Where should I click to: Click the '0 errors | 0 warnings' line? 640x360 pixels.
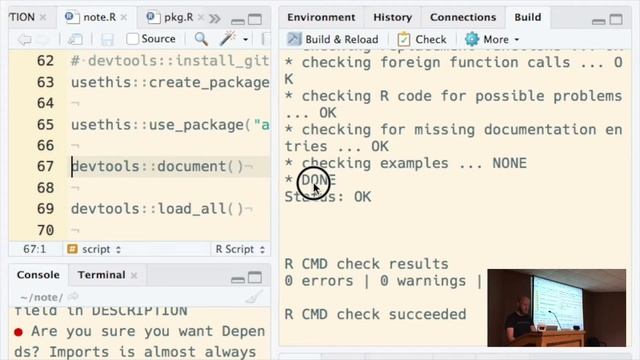(x=383, y=281)
